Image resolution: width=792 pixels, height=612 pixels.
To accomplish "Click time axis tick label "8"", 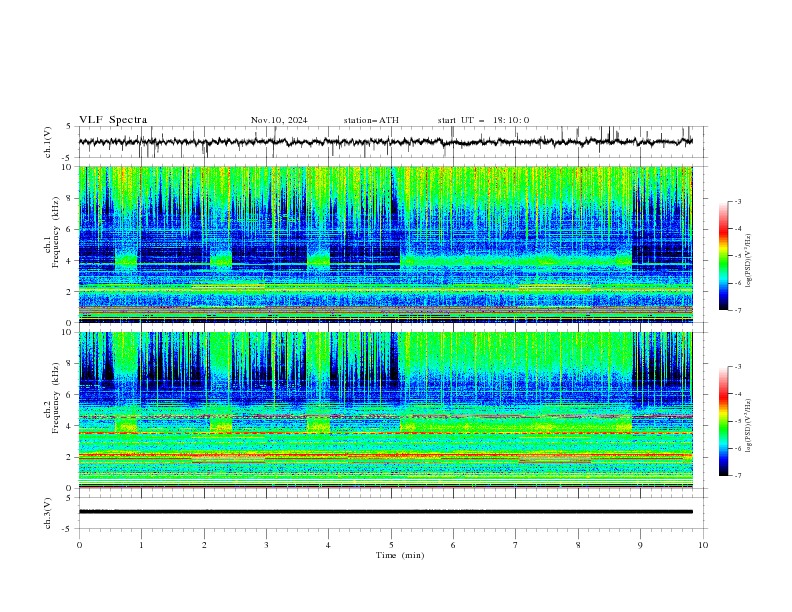I will (578, 545).
